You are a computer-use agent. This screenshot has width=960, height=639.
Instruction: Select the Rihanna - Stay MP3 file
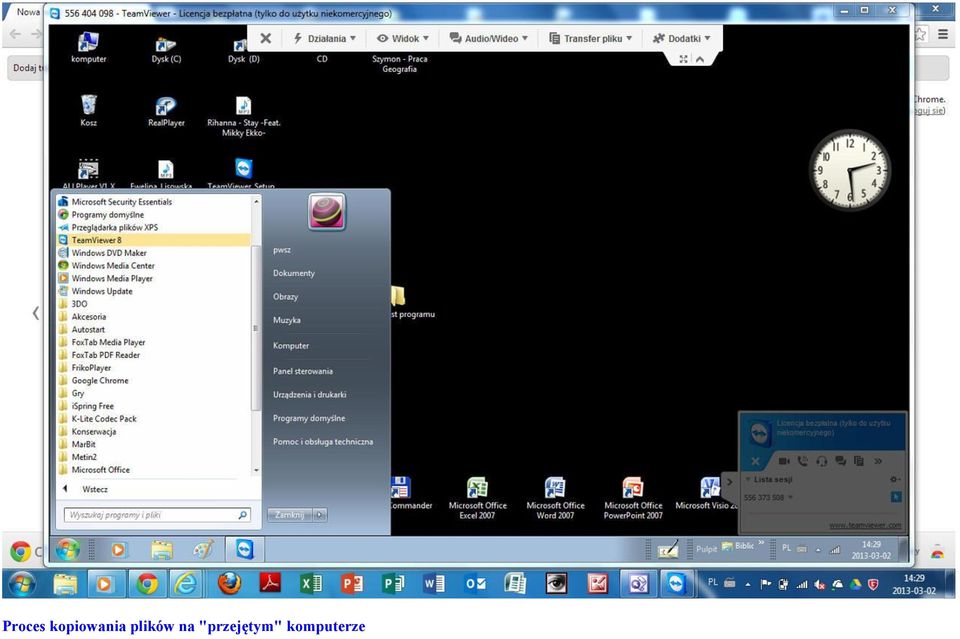coord(244,116)
